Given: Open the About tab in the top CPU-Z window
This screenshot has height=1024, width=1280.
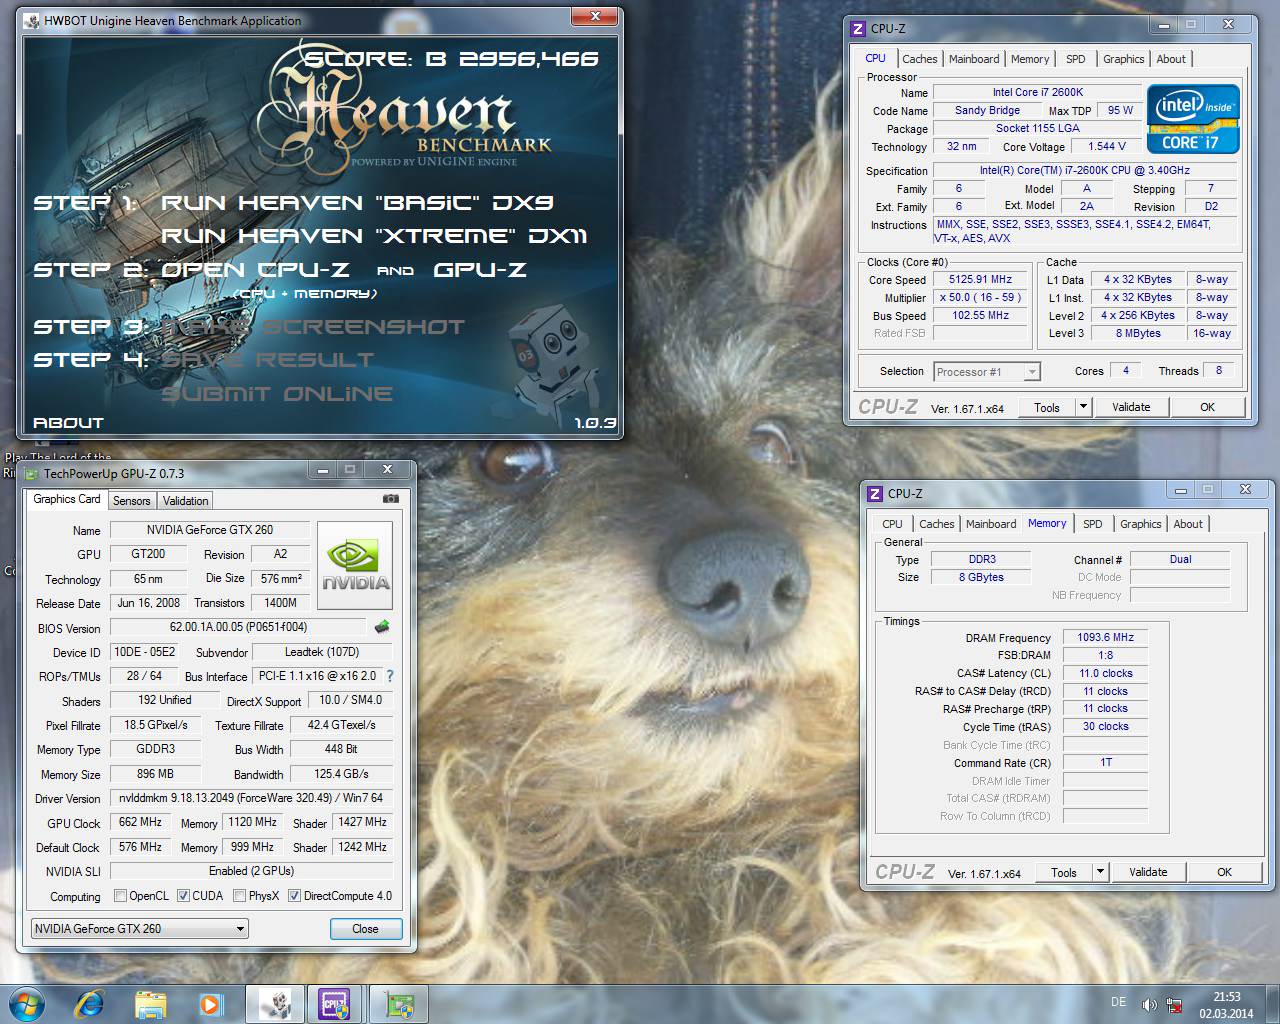Looking at the screenshot, I should coord(1171,59).
